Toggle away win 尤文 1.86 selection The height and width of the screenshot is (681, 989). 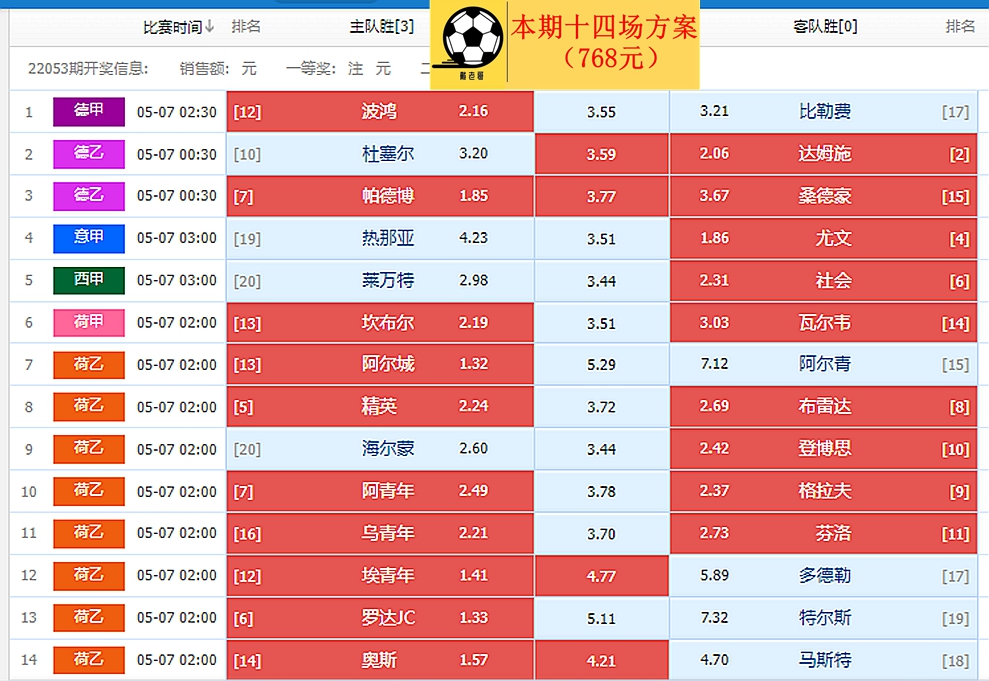823,238
